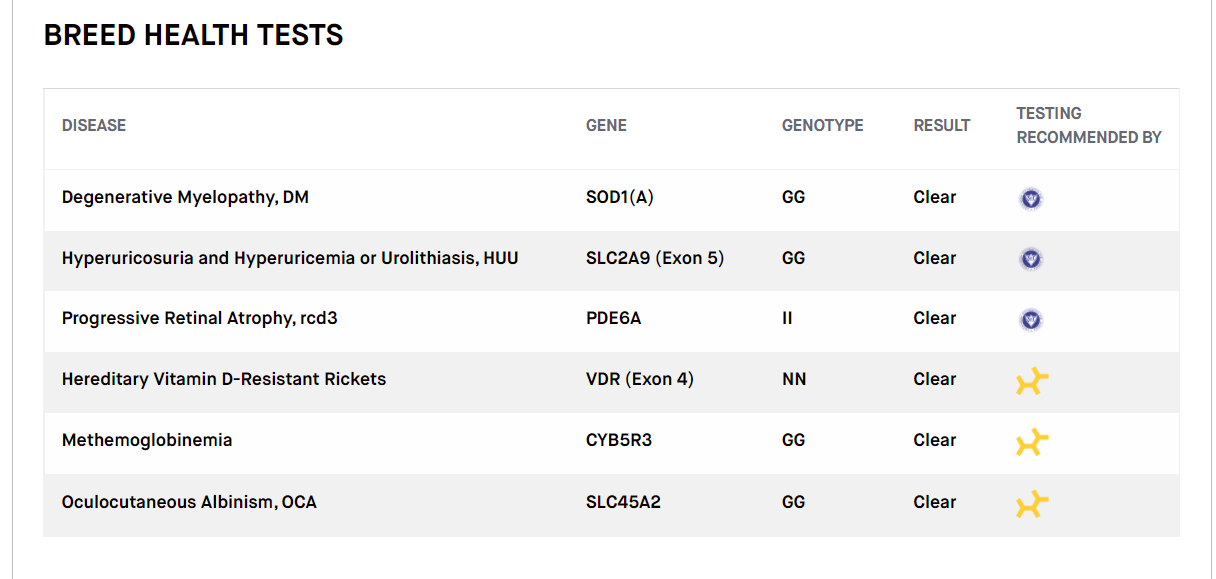Open Progressive Retinal Atrophy, rcd3 entry
1216x579 pixels.
(207, 319)
